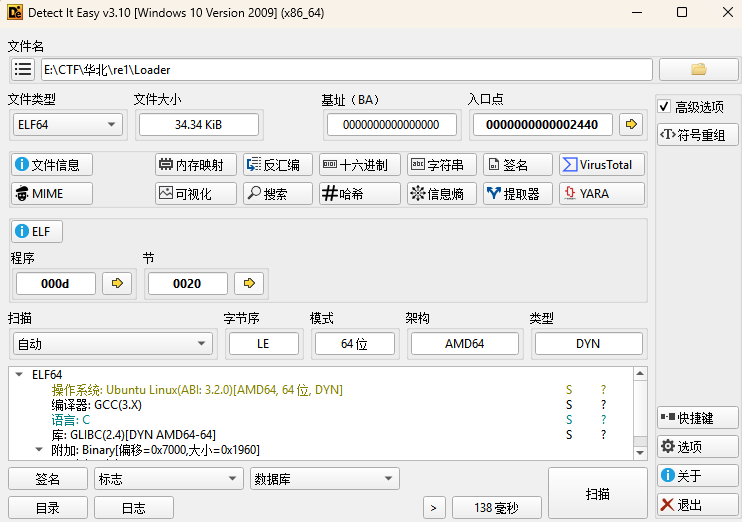Open the VirusTotal lookup

601,165
